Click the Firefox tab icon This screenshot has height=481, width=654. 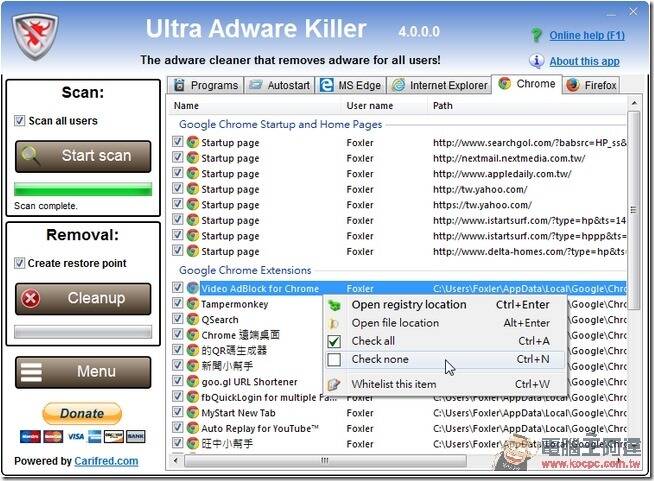pos(573,85)
